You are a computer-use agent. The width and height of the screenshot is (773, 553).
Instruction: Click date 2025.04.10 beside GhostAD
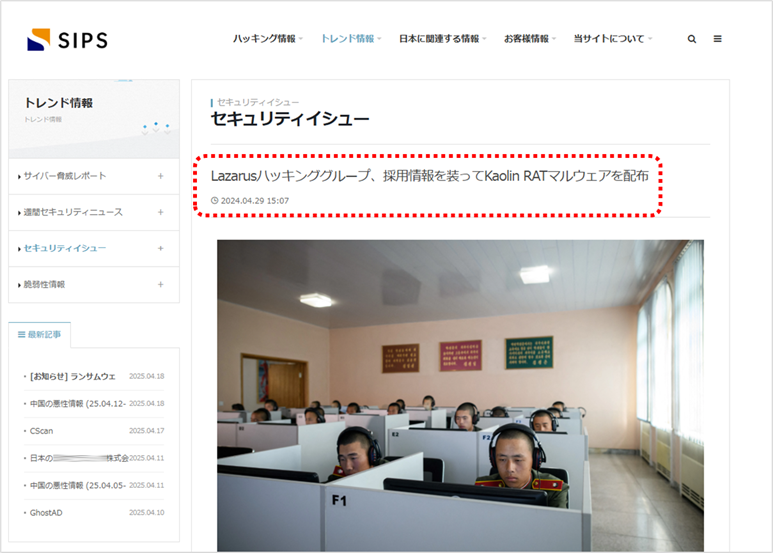coord(146,513)
